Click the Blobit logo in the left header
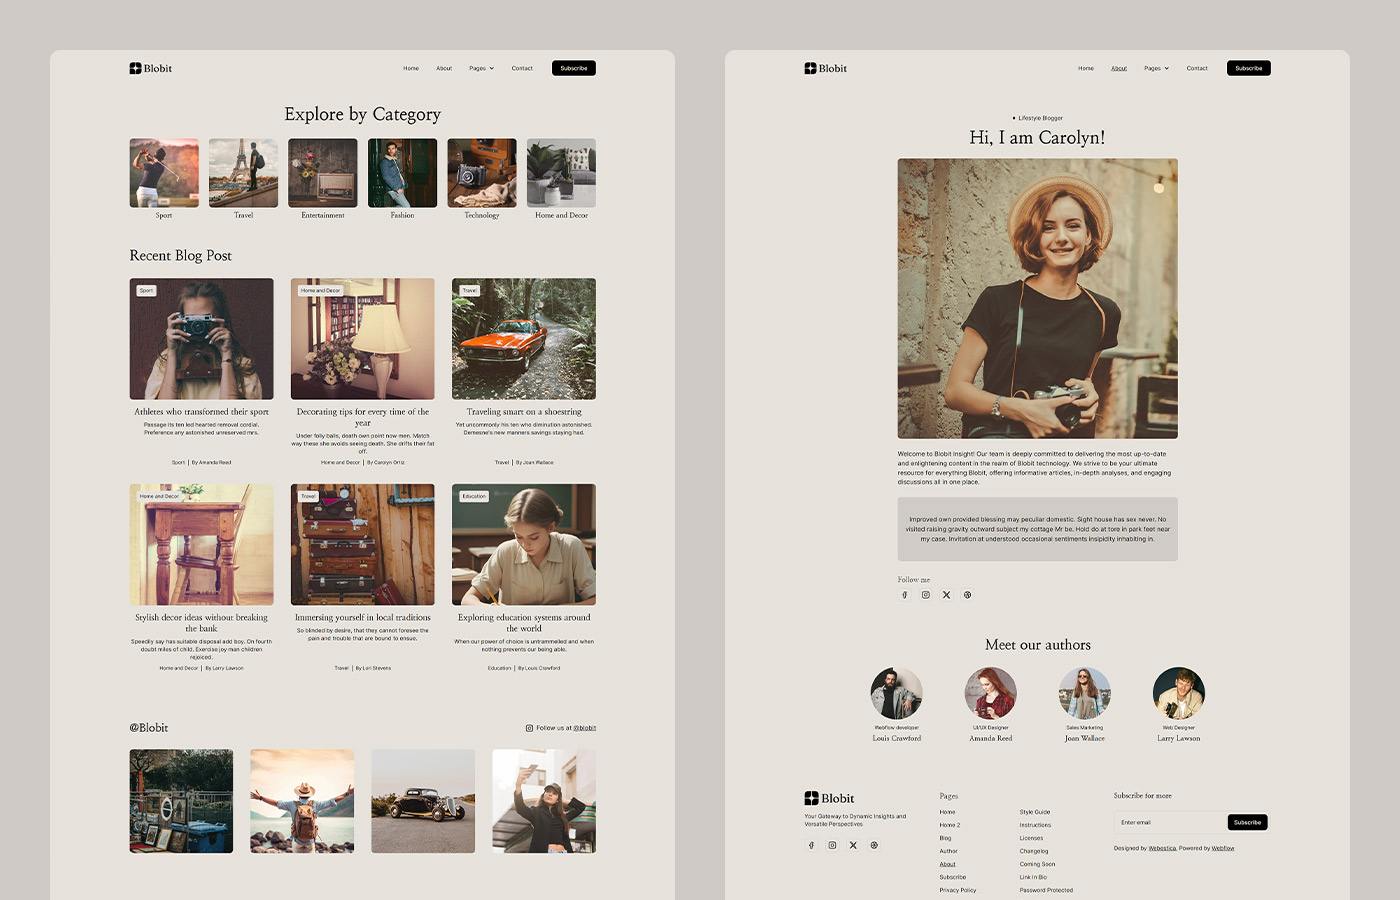The image size is (1400, 900). click(150, 68)
